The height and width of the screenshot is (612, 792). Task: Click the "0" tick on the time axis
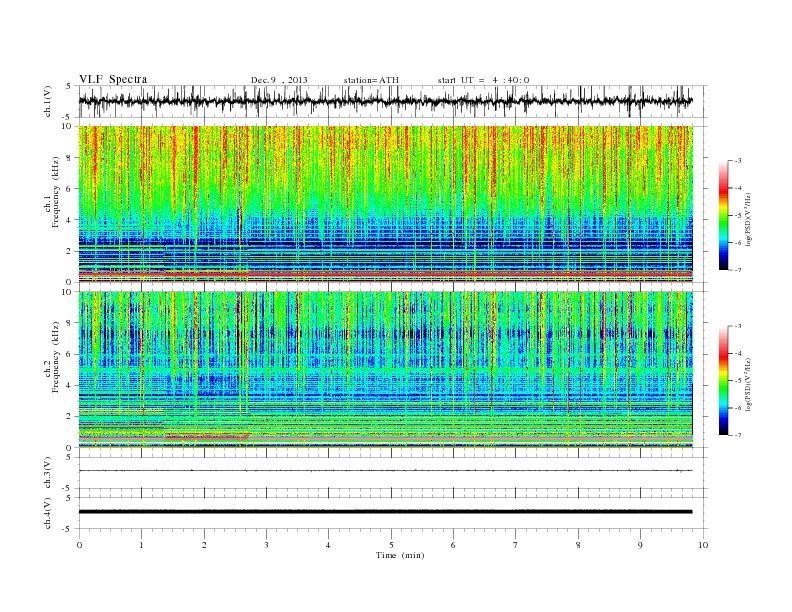click(79, 545)
